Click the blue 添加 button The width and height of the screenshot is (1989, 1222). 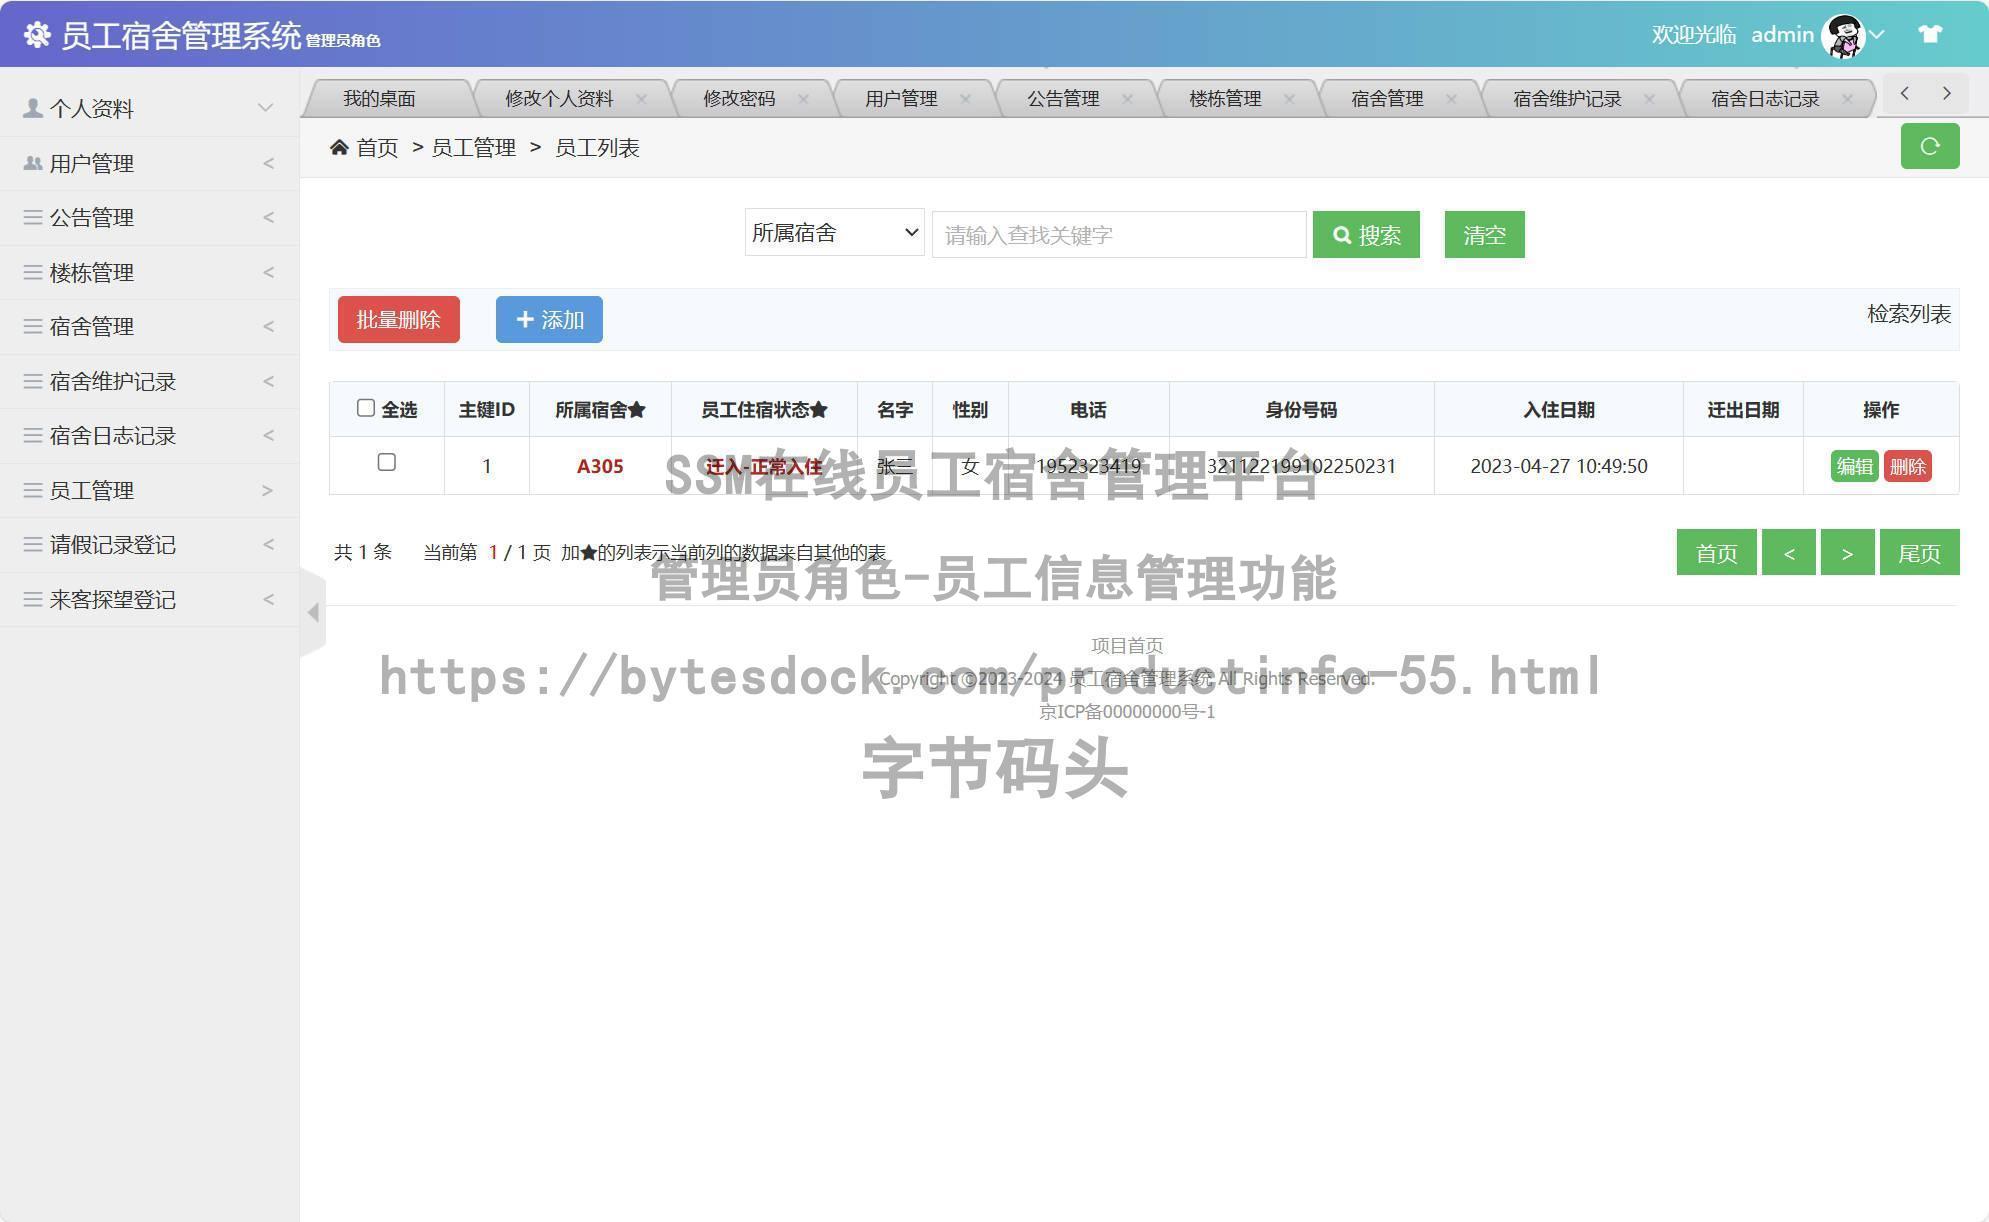click(x=549, y=319)
